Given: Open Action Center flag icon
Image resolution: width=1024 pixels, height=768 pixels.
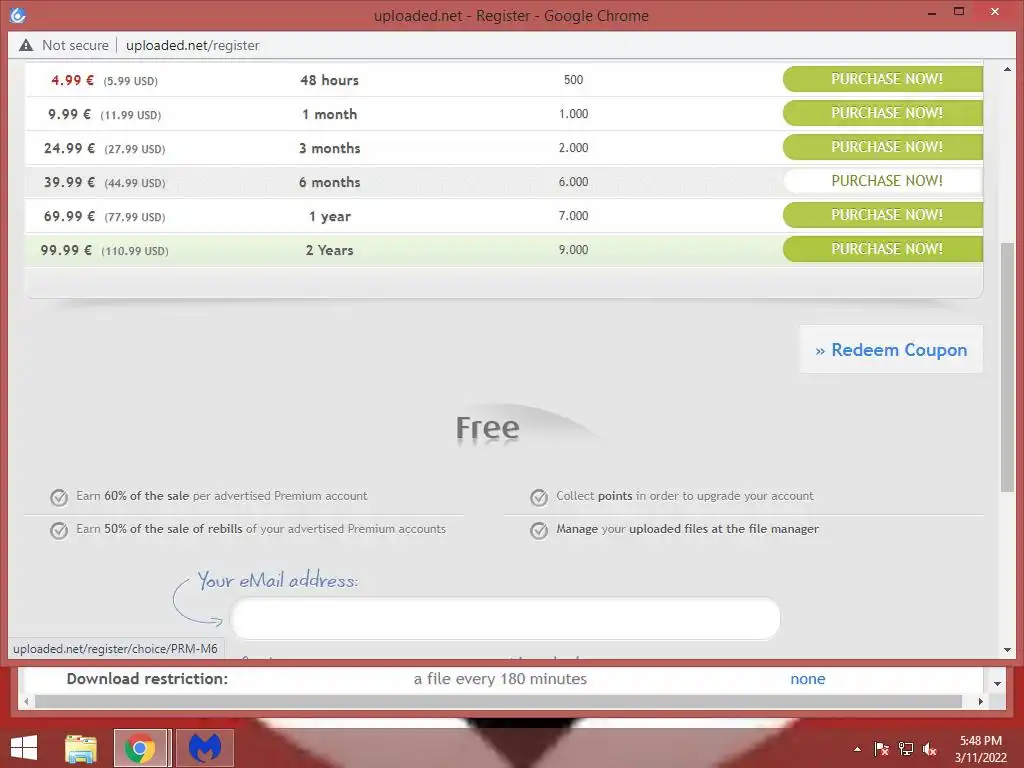Looking at the screenshot, I should (881, 749).
